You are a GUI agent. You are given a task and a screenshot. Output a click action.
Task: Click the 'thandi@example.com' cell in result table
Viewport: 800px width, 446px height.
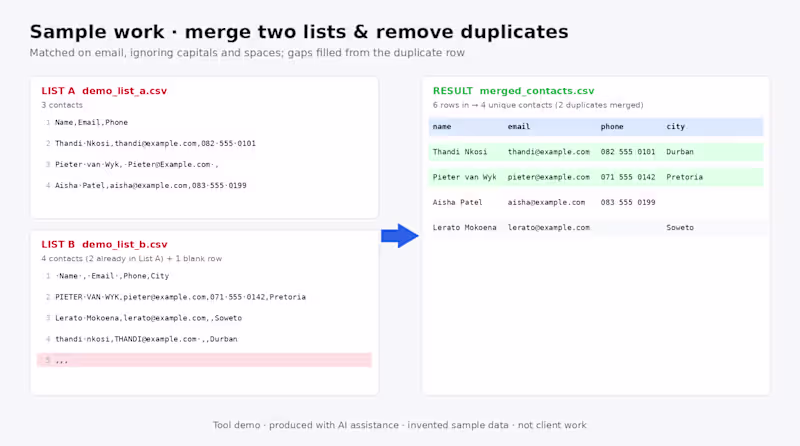click(548, 152)
